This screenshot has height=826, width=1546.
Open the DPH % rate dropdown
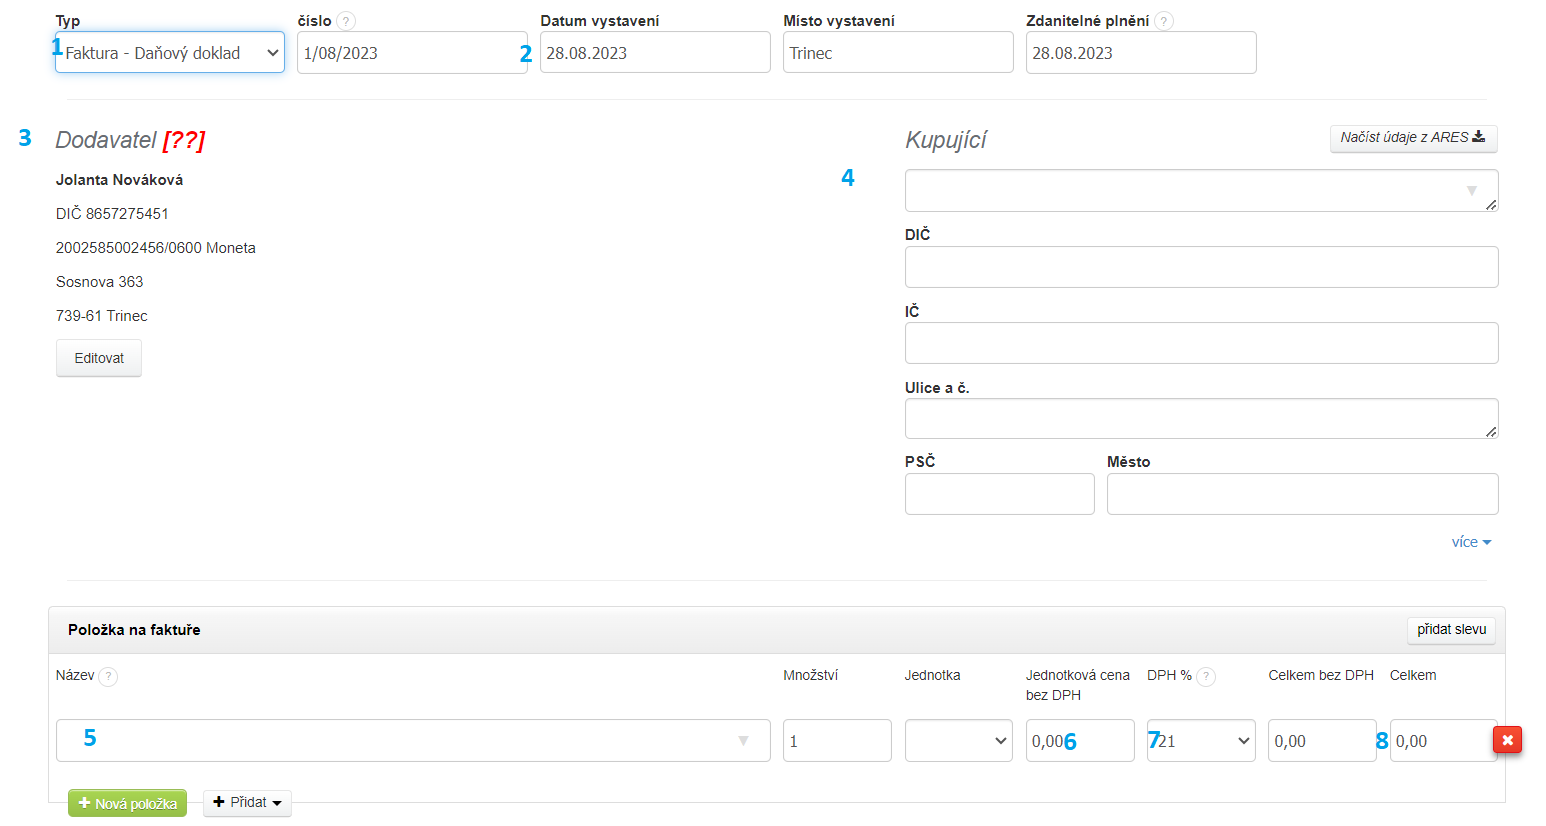[x=1201, y=741]
